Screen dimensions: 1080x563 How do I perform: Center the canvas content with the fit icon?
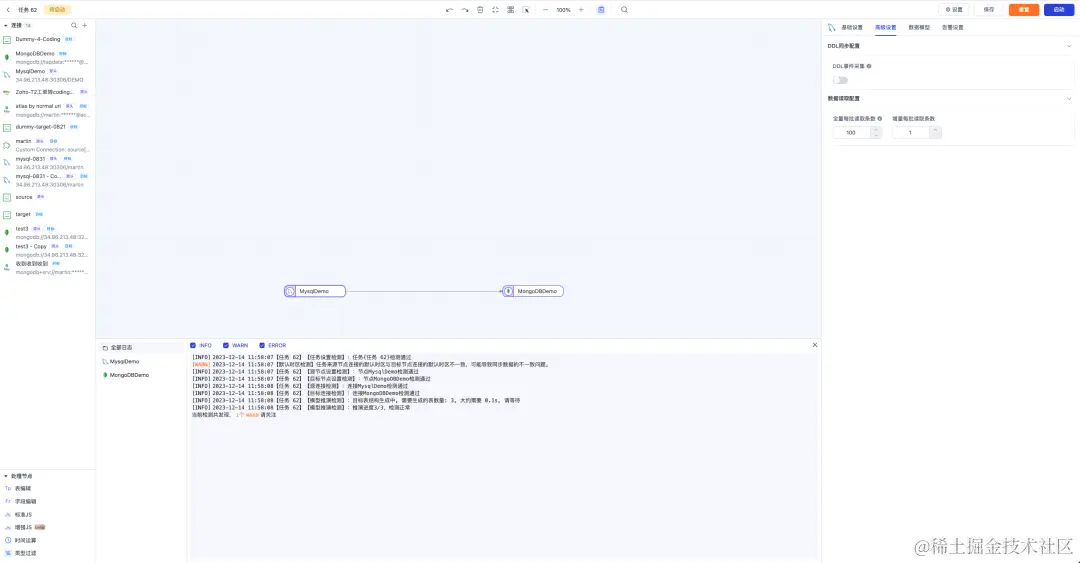pyautogui.click(x=495, y=10)
